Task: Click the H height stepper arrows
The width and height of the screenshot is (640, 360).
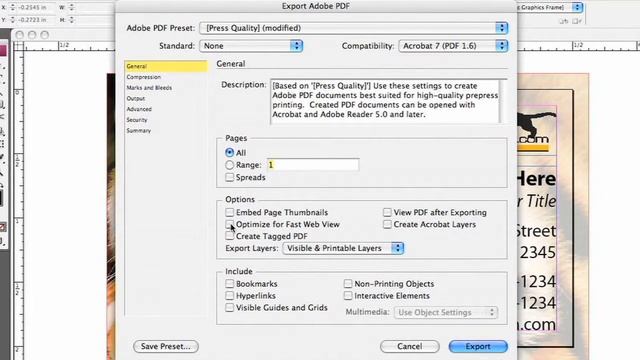Action: [x=72, y=20]
